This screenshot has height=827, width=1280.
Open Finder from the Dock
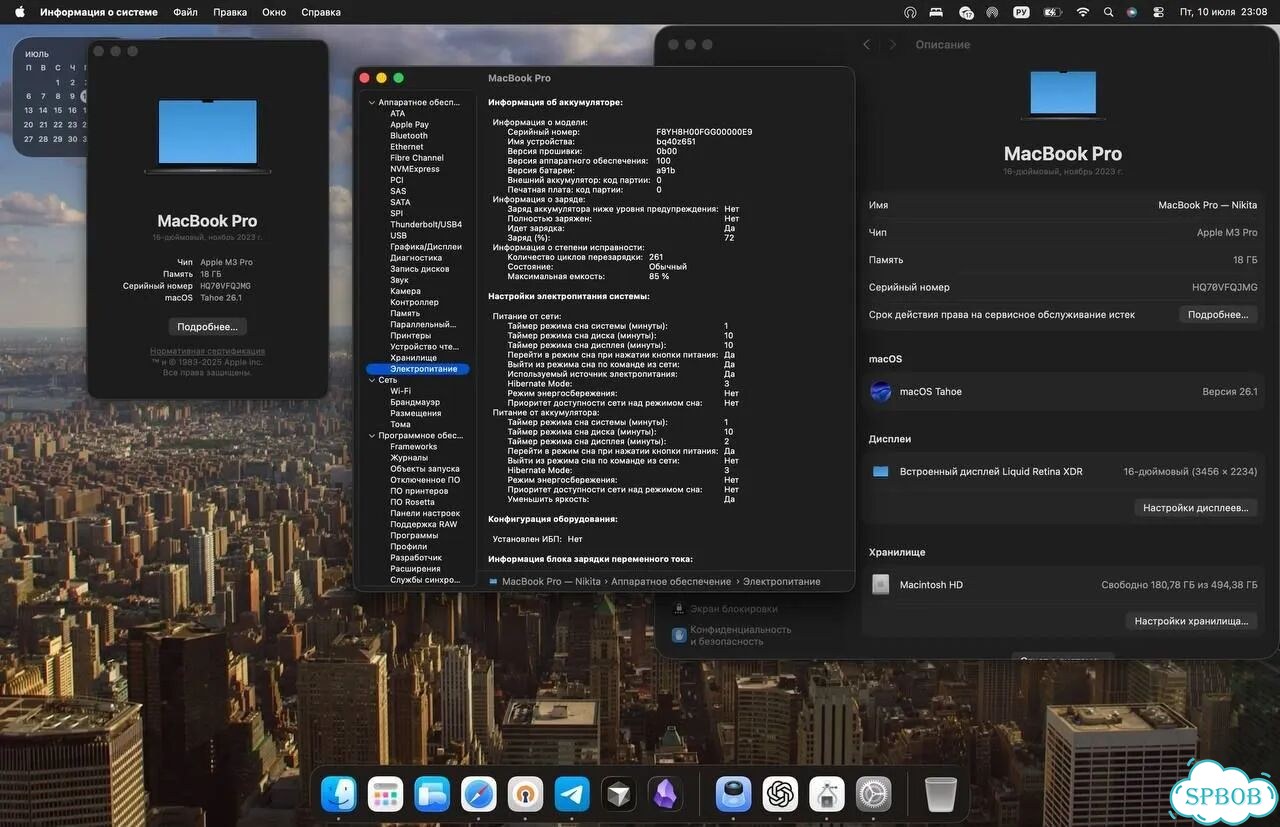(339, 794)
